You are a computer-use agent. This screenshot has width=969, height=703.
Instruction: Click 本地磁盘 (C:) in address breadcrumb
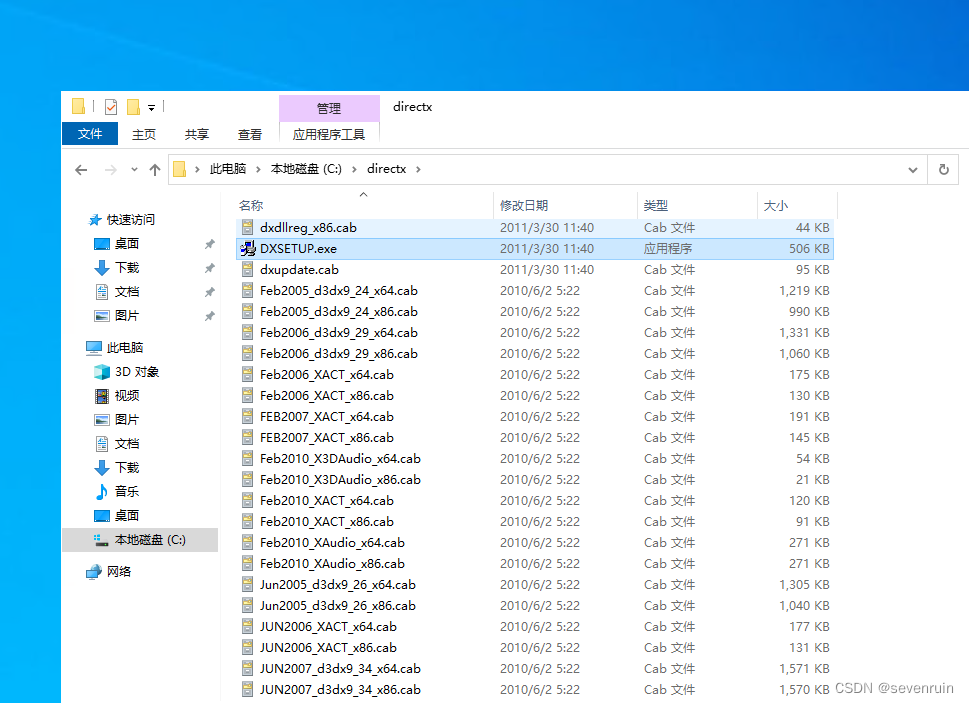coord(311,170)
